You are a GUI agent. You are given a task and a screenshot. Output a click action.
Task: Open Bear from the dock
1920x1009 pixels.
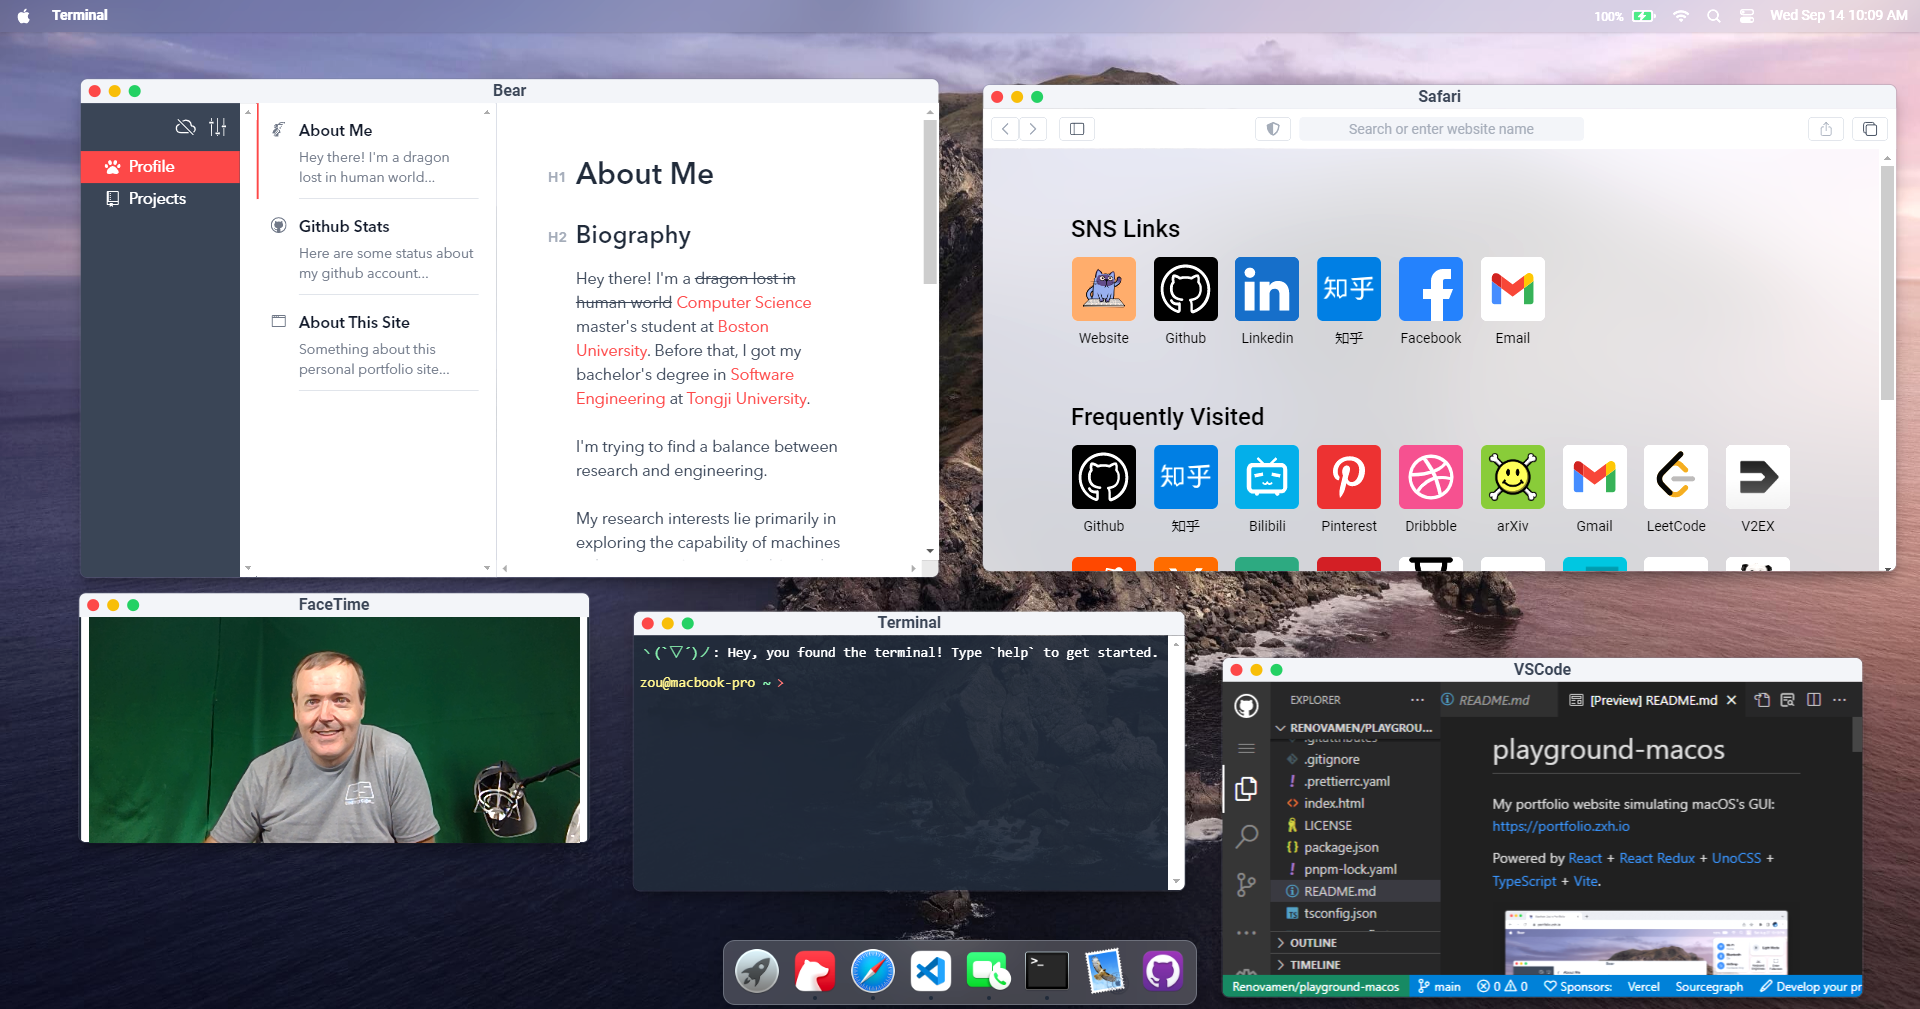815,971
